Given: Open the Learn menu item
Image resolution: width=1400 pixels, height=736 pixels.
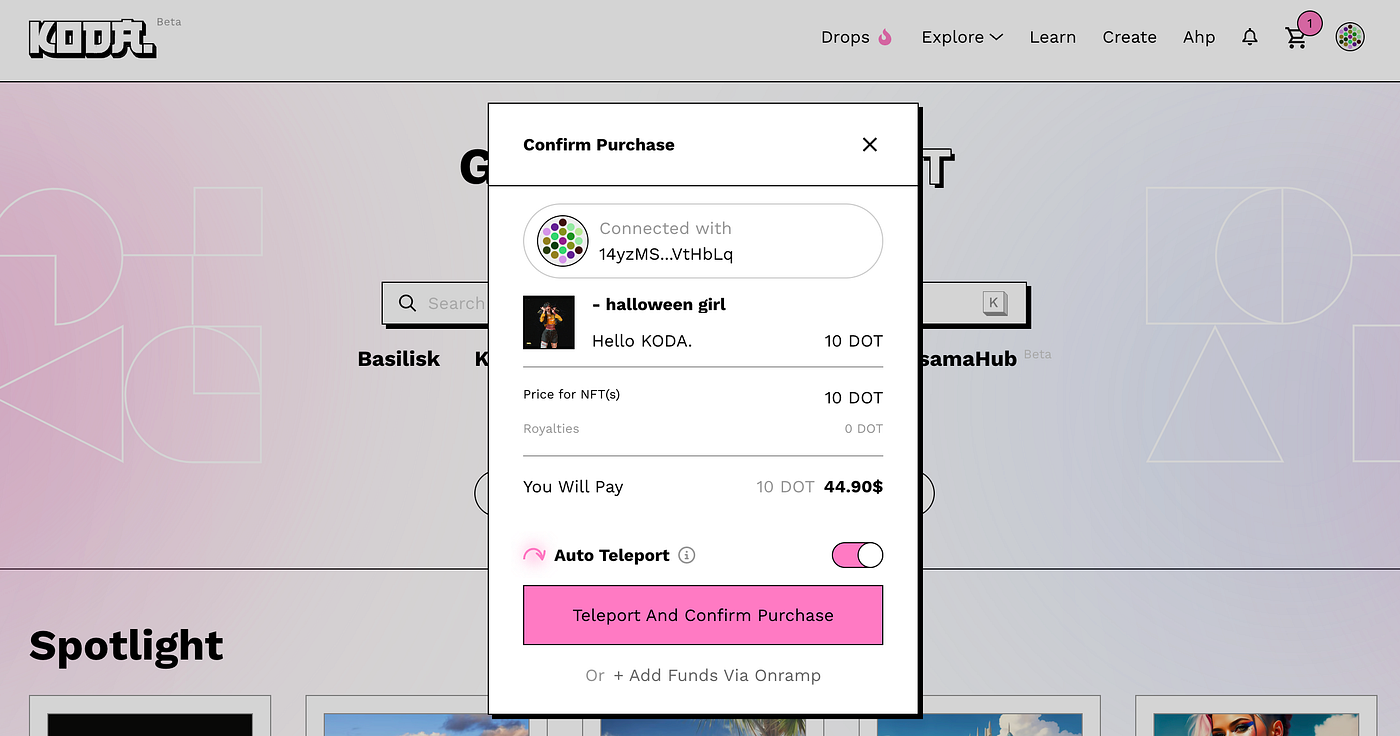Looking at the screenshot, I should (x=1052, y=37).
